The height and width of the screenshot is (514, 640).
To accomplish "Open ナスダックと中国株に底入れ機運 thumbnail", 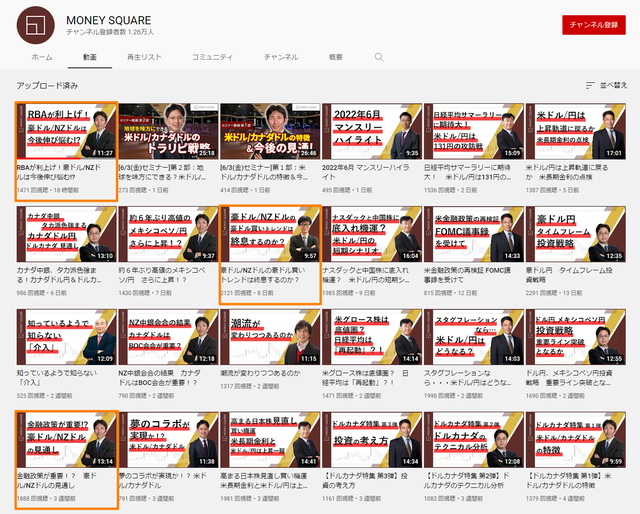I will tap(372, 234).
